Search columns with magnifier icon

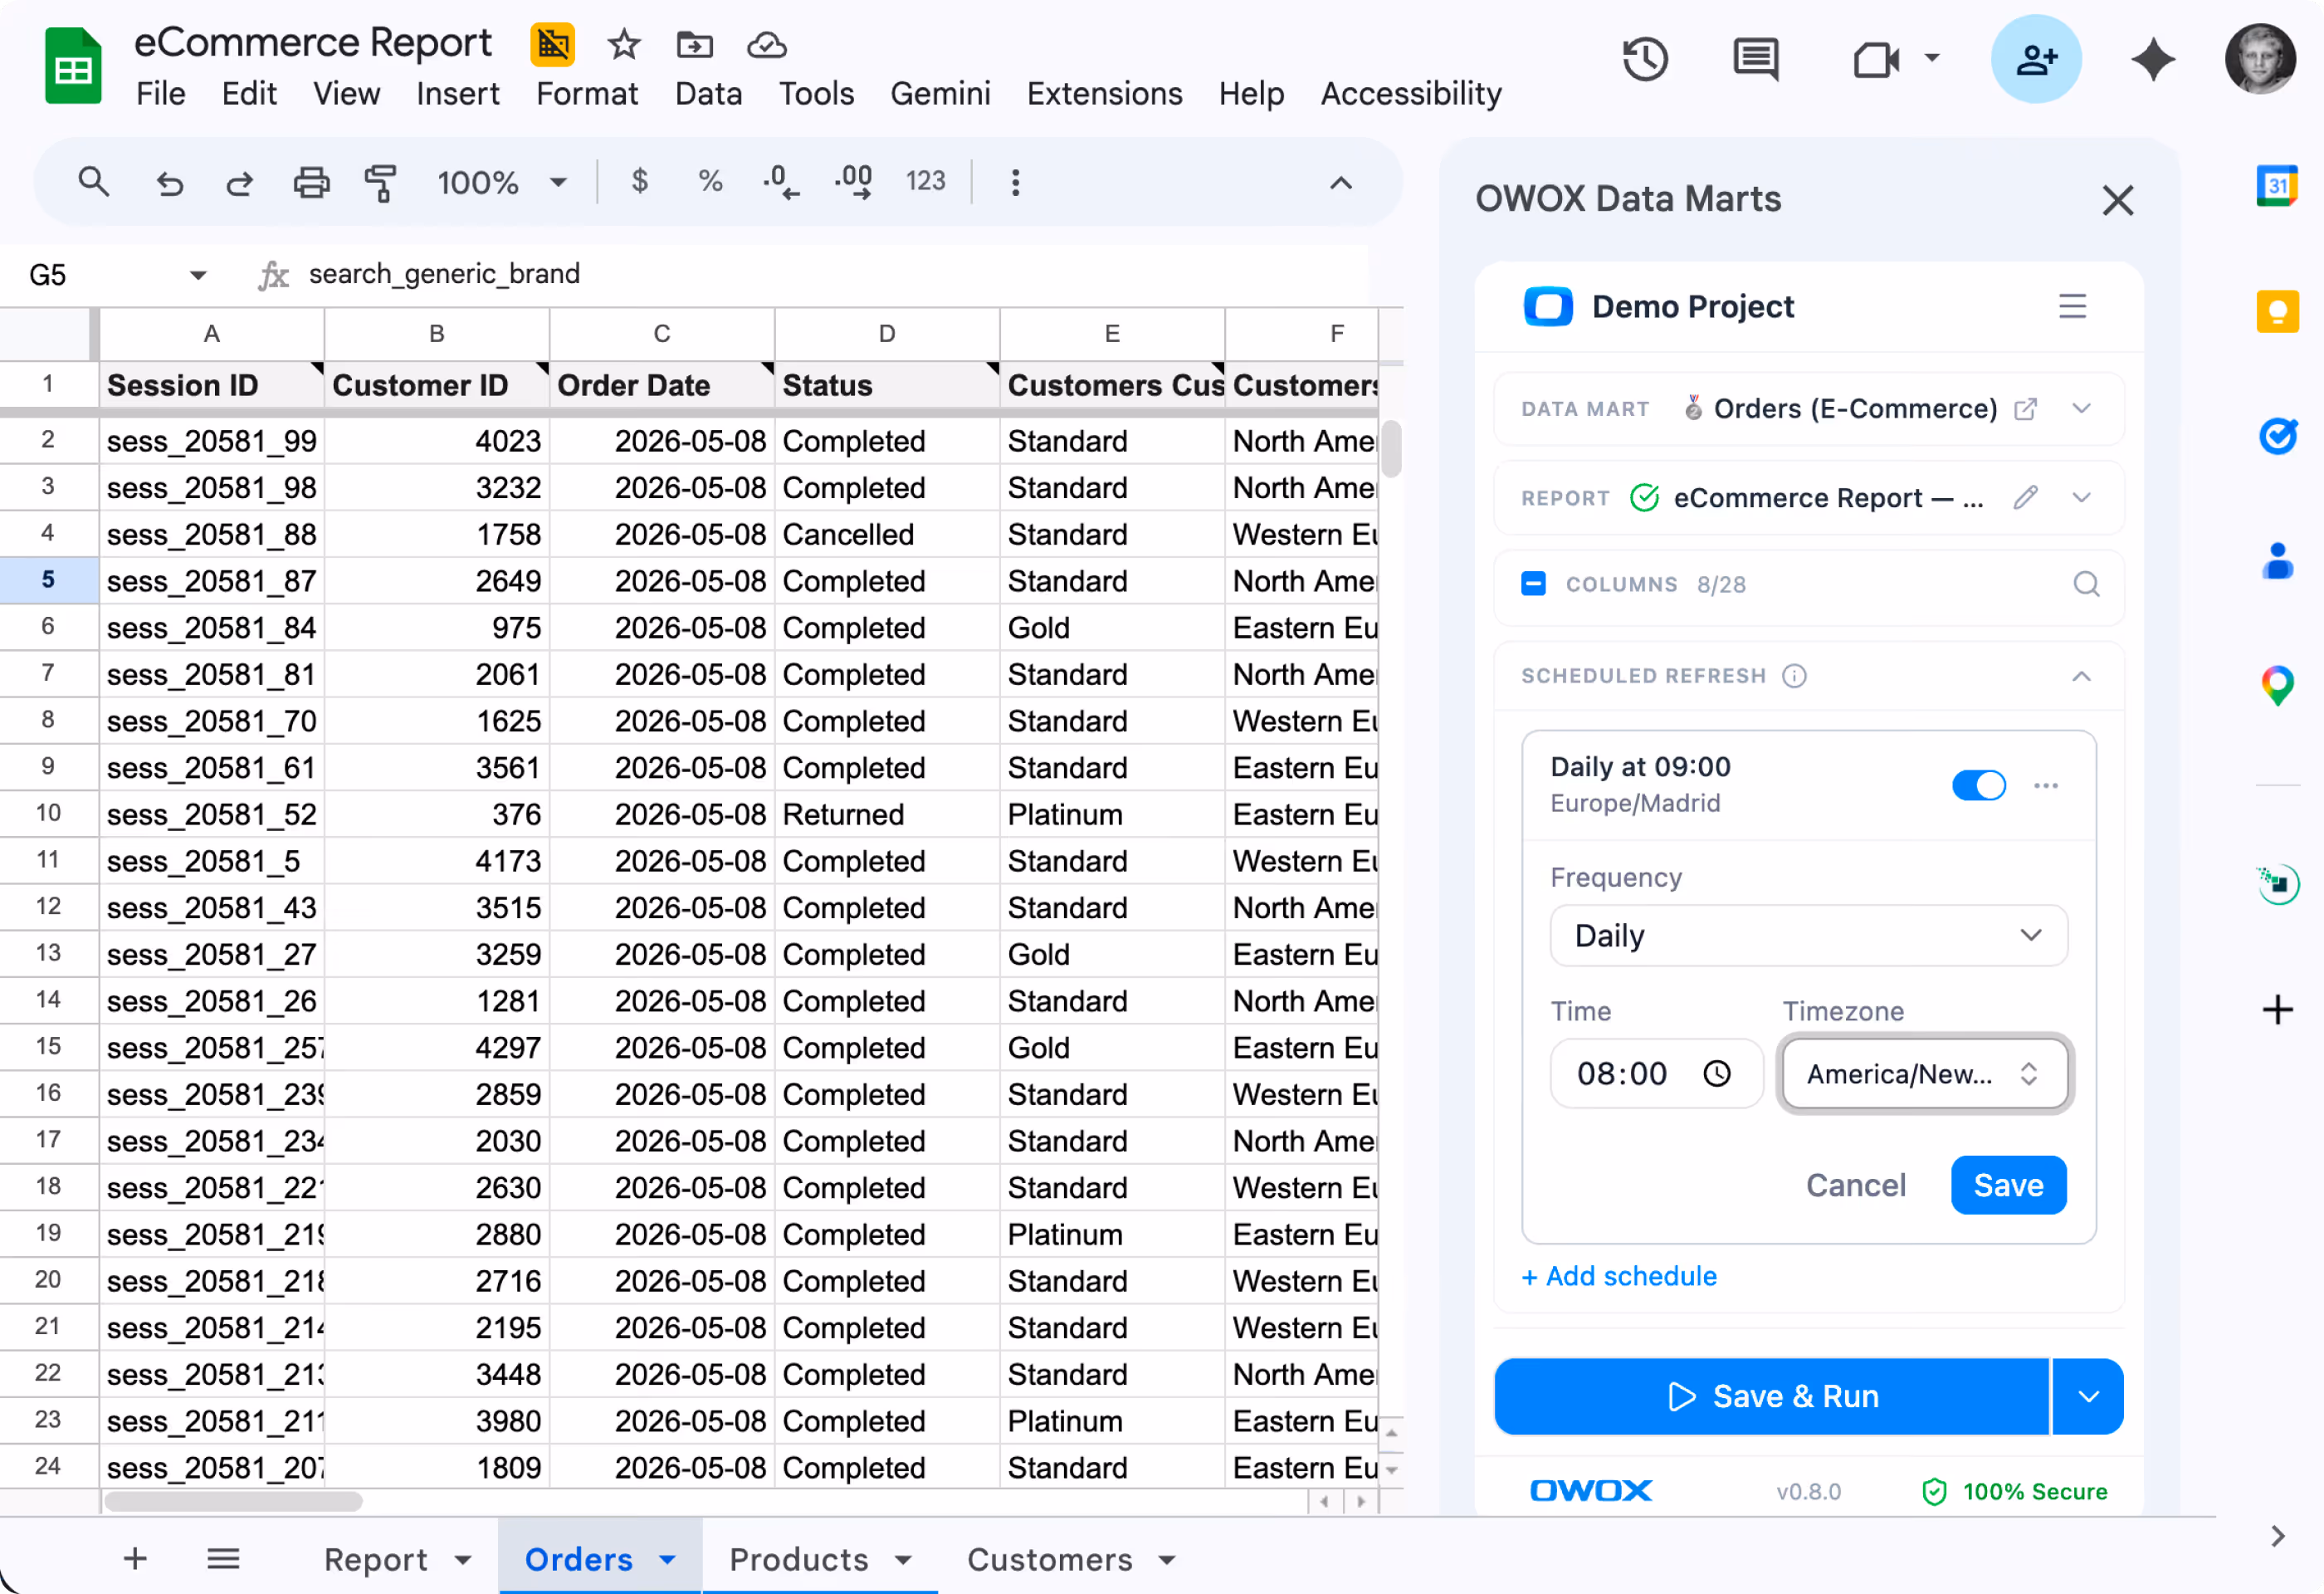2086,584
